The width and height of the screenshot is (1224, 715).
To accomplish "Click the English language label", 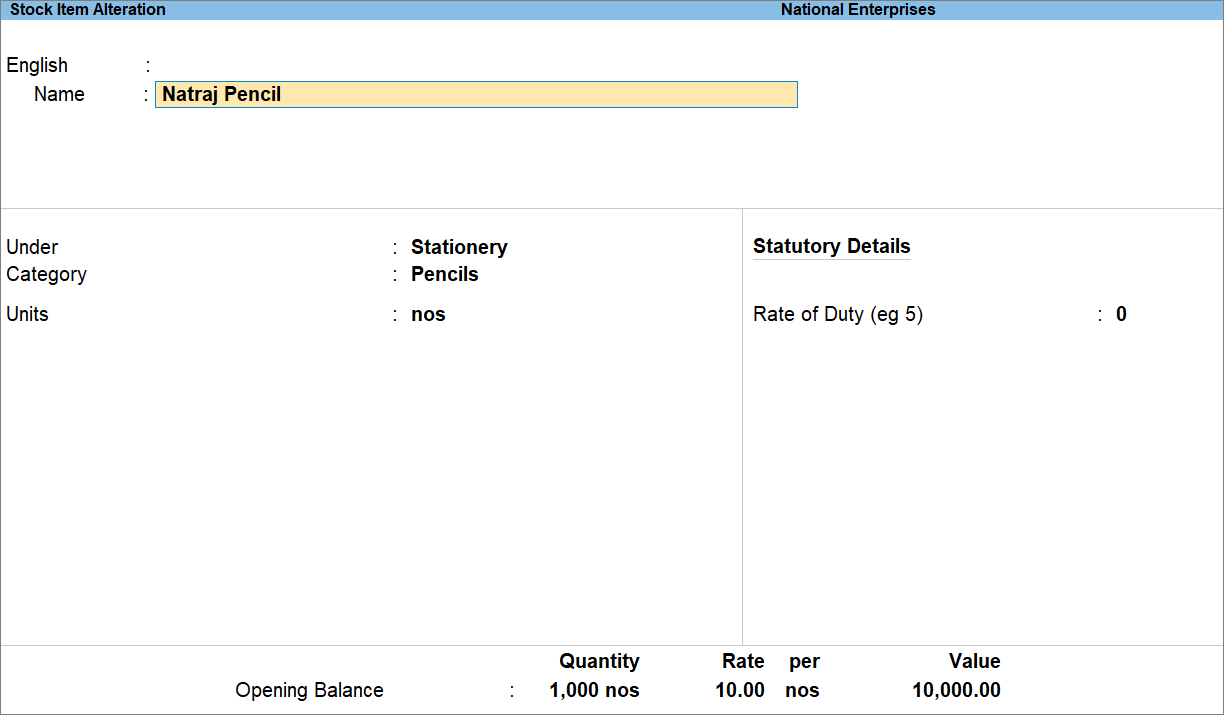I will 37,65.
